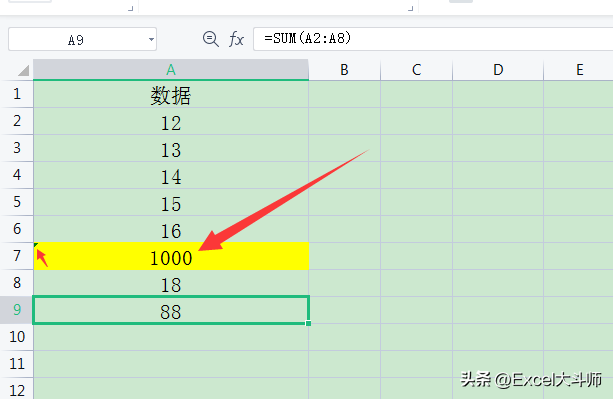This screenshot has width=613, height=399.
Task: Select the cell with value 15
Action: (x=171, y=202)
